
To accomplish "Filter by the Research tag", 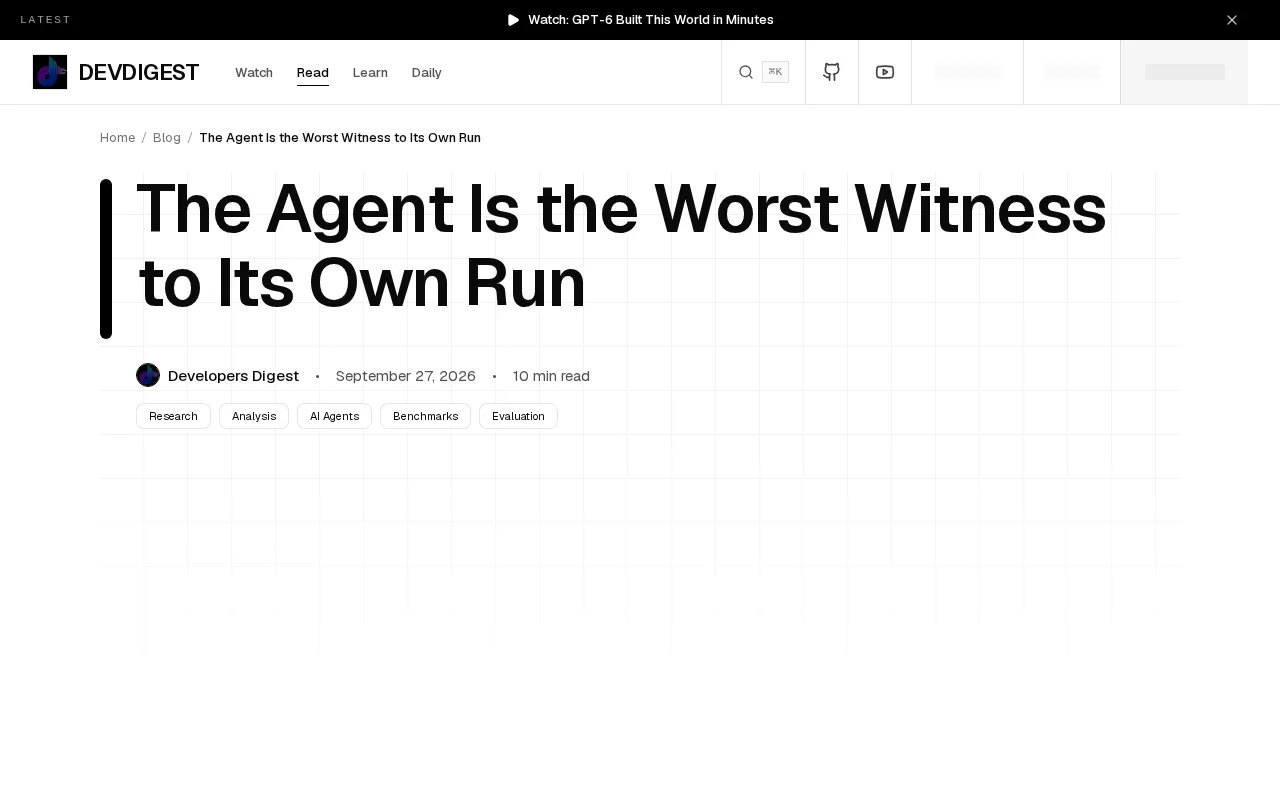I will (x=173, y=416).
